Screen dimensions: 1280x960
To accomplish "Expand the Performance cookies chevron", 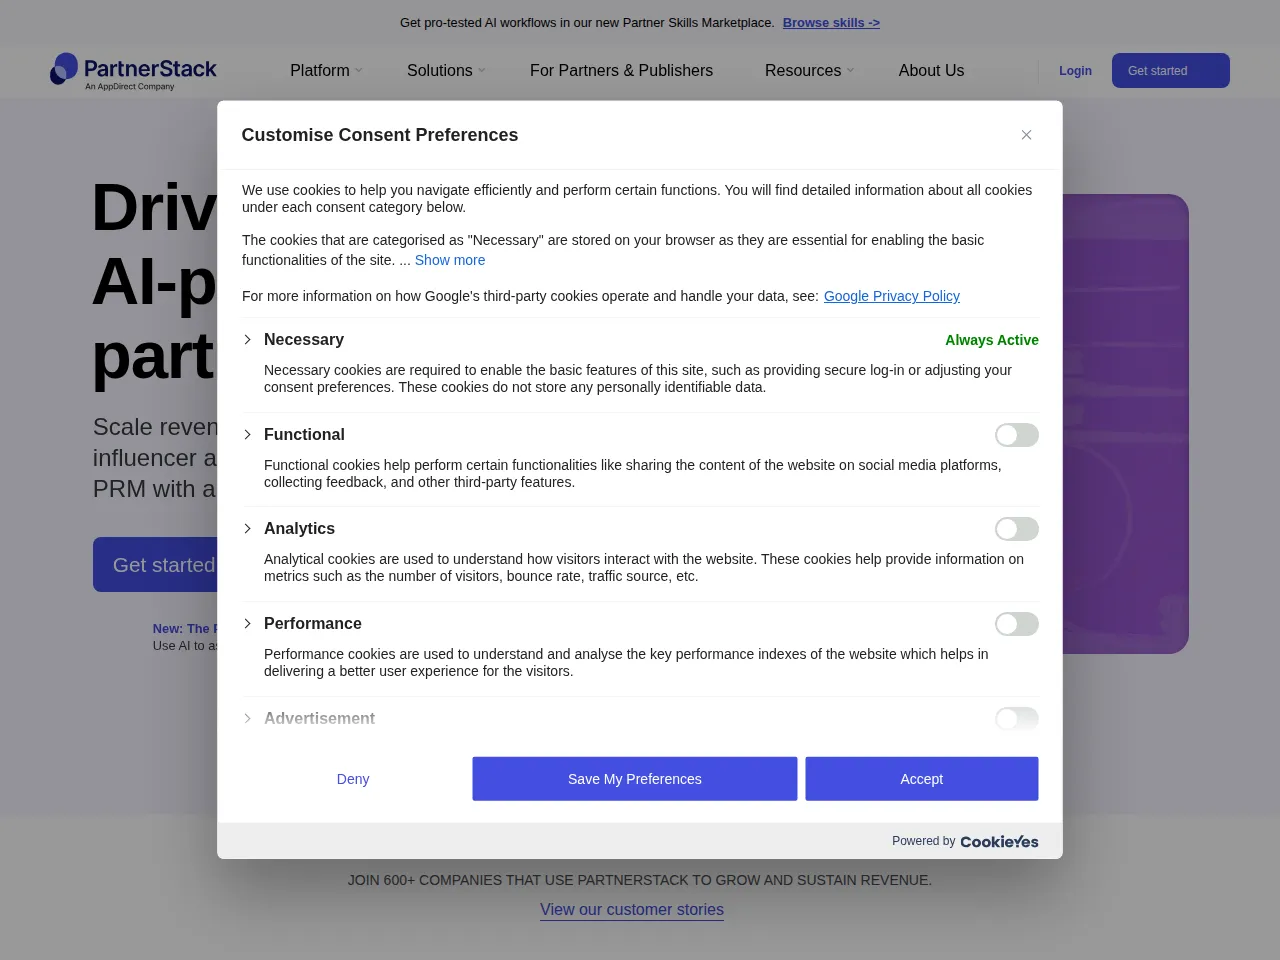I will coord(248,624).
